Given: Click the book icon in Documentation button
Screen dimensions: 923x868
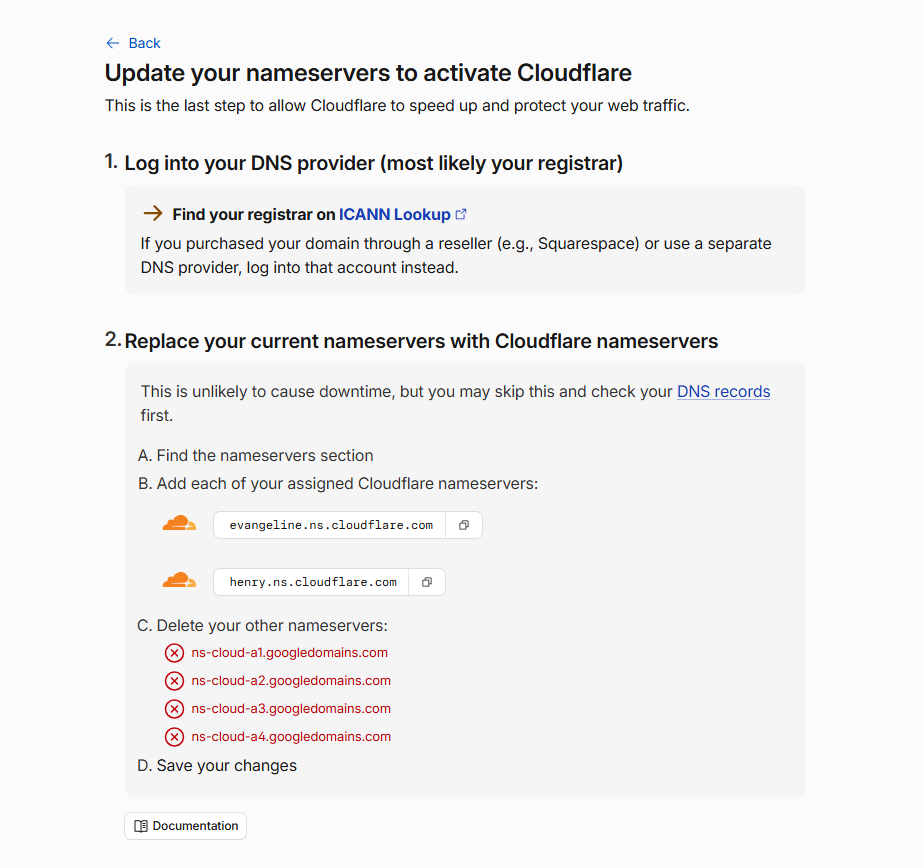Looking at the screenshot, I should pos(141,826).
